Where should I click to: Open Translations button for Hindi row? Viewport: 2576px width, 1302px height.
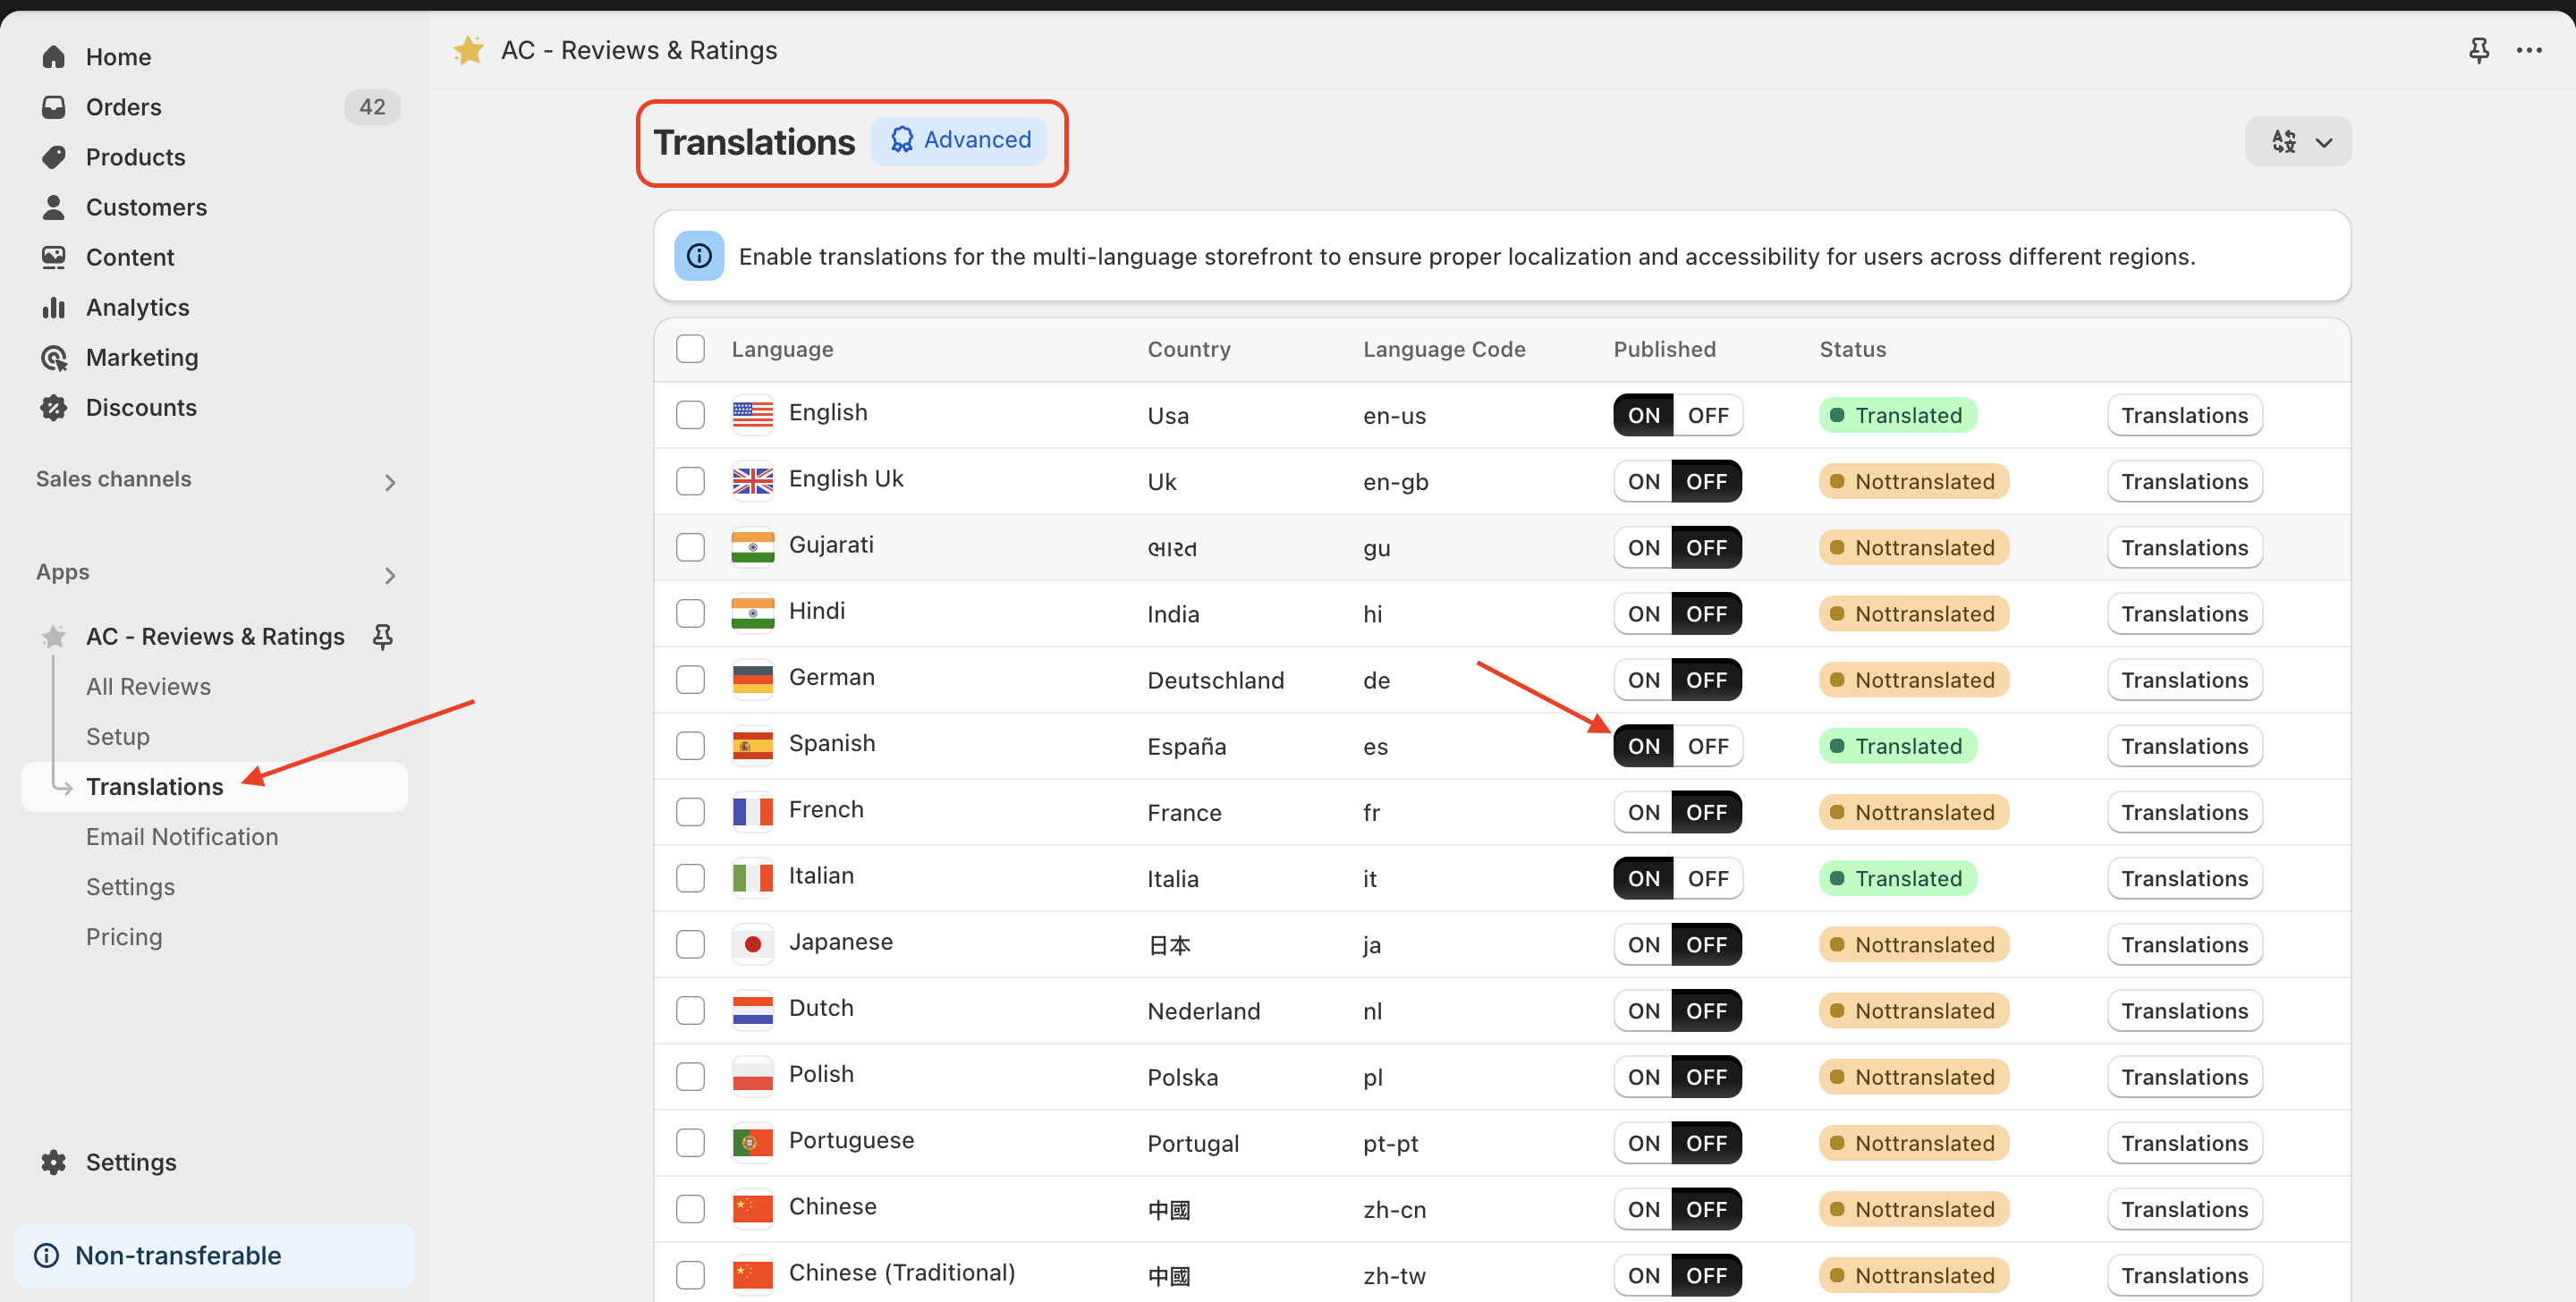[2184, 613]
